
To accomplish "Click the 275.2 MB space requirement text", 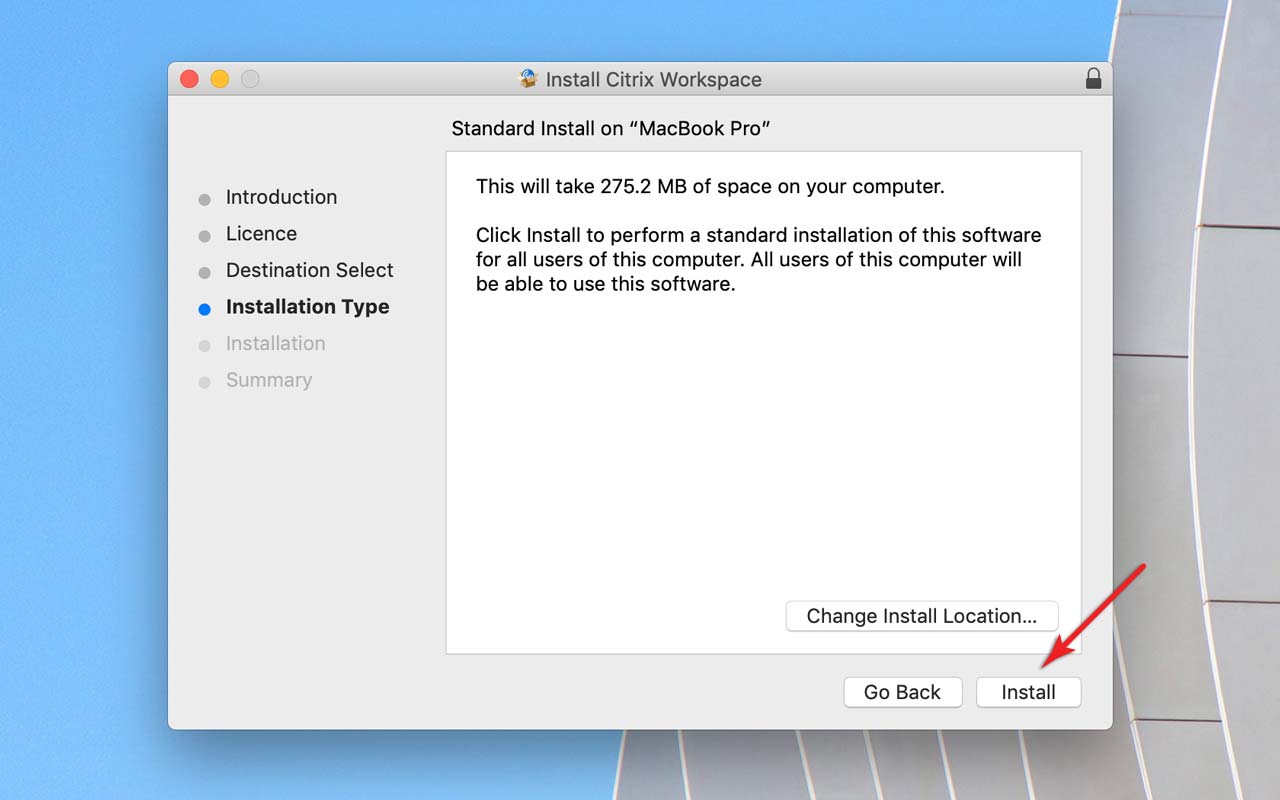I will click(709, 187).
